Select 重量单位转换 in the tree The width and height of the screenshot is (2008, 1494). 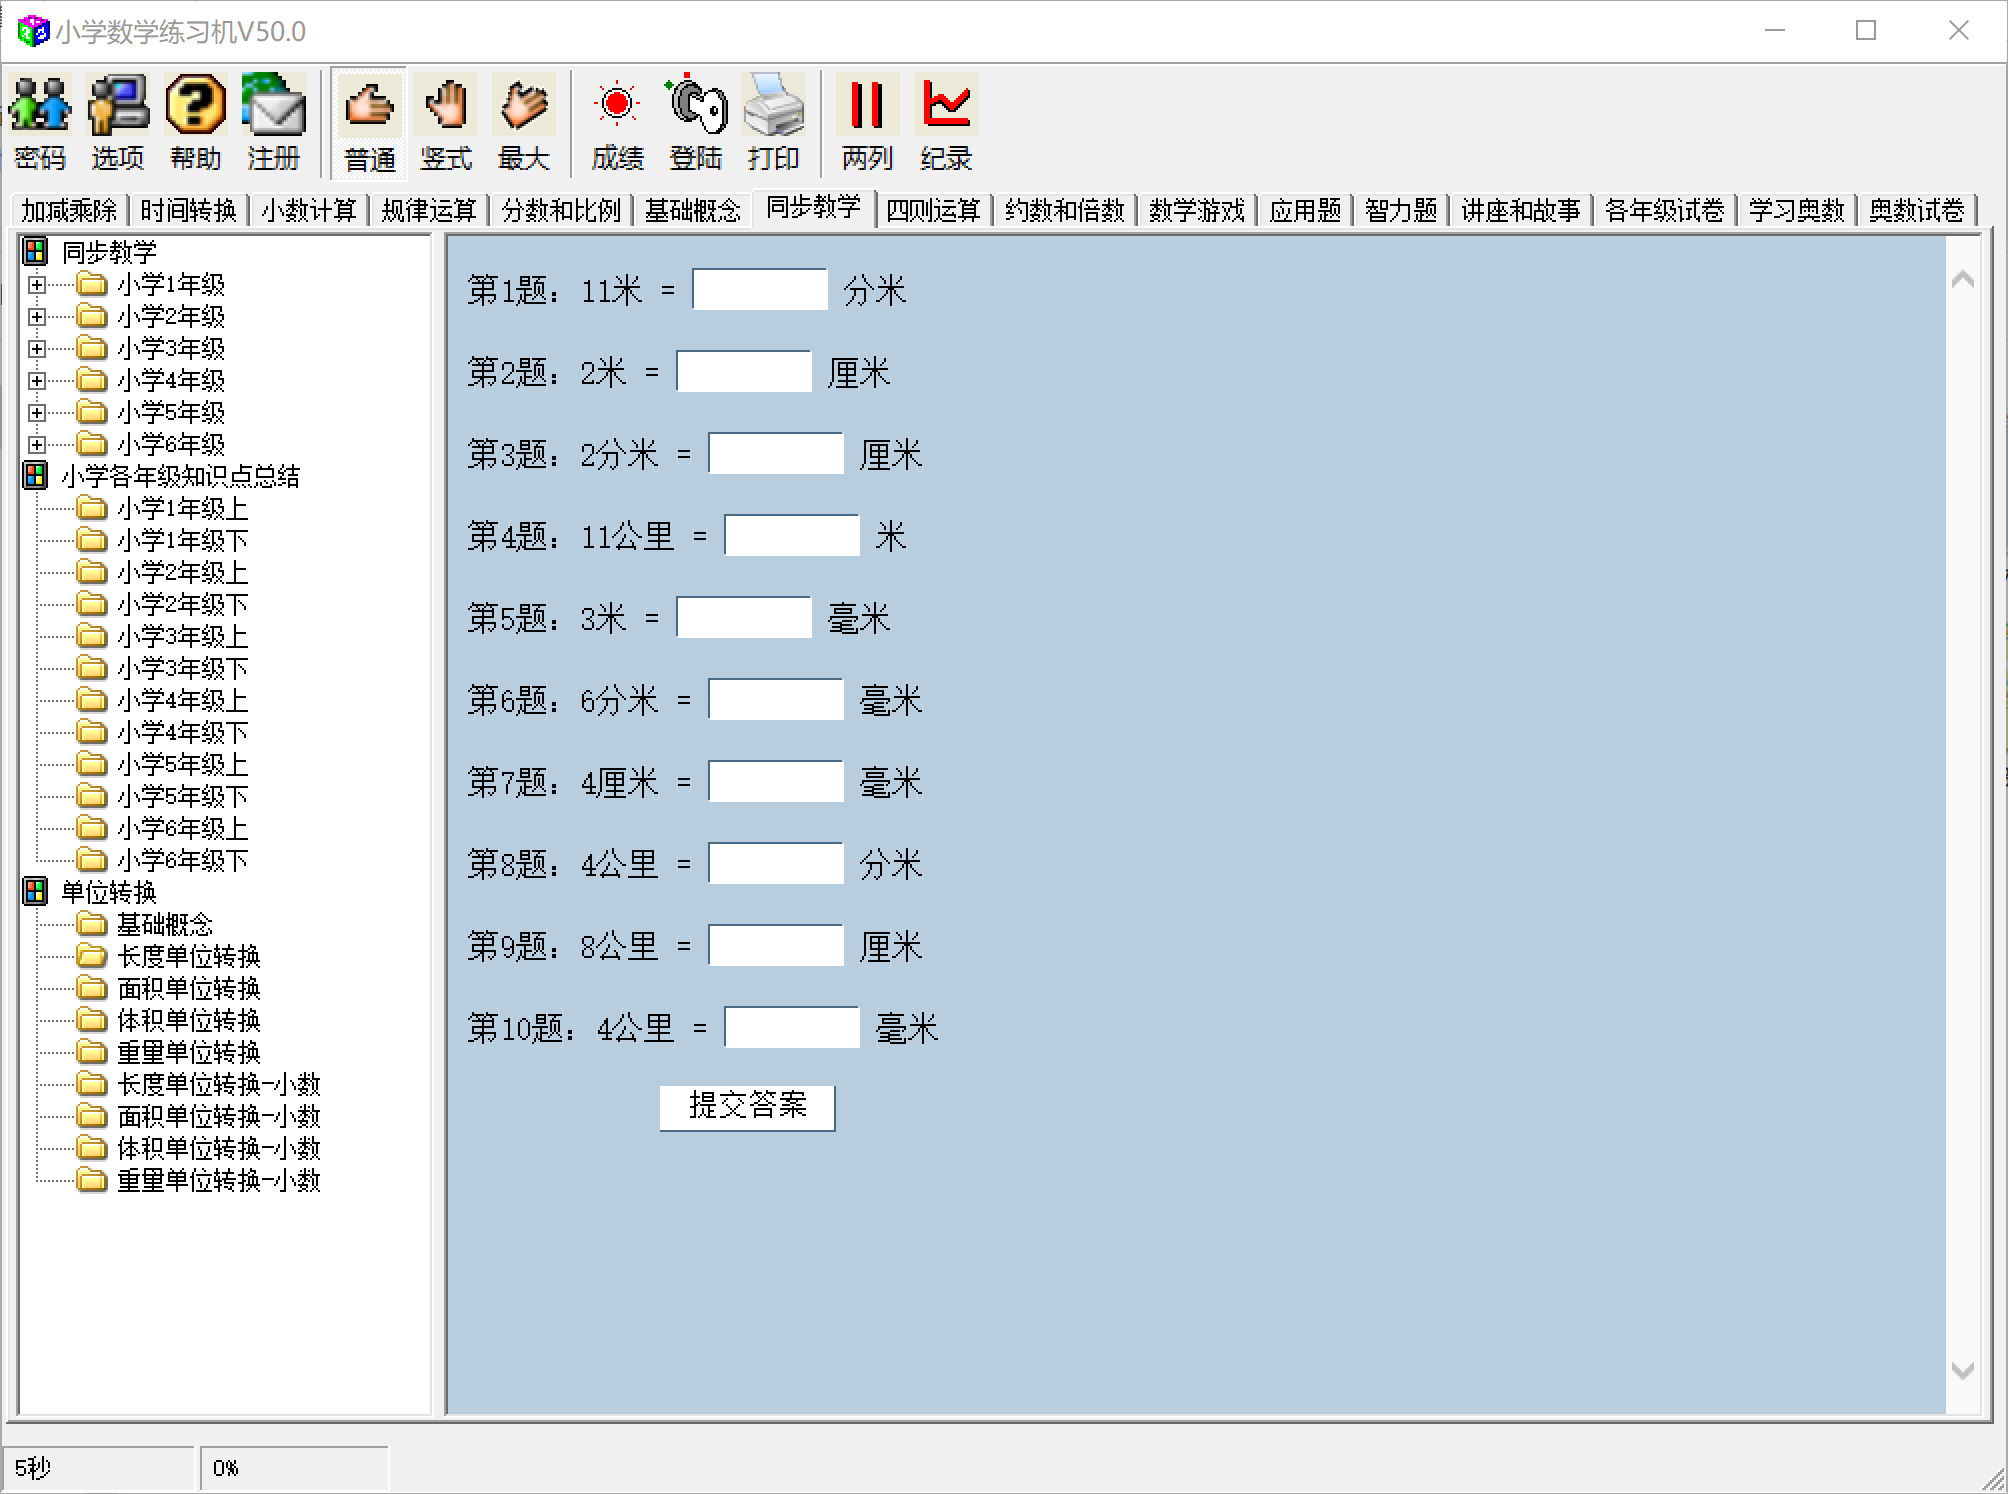pos(189,1052)
